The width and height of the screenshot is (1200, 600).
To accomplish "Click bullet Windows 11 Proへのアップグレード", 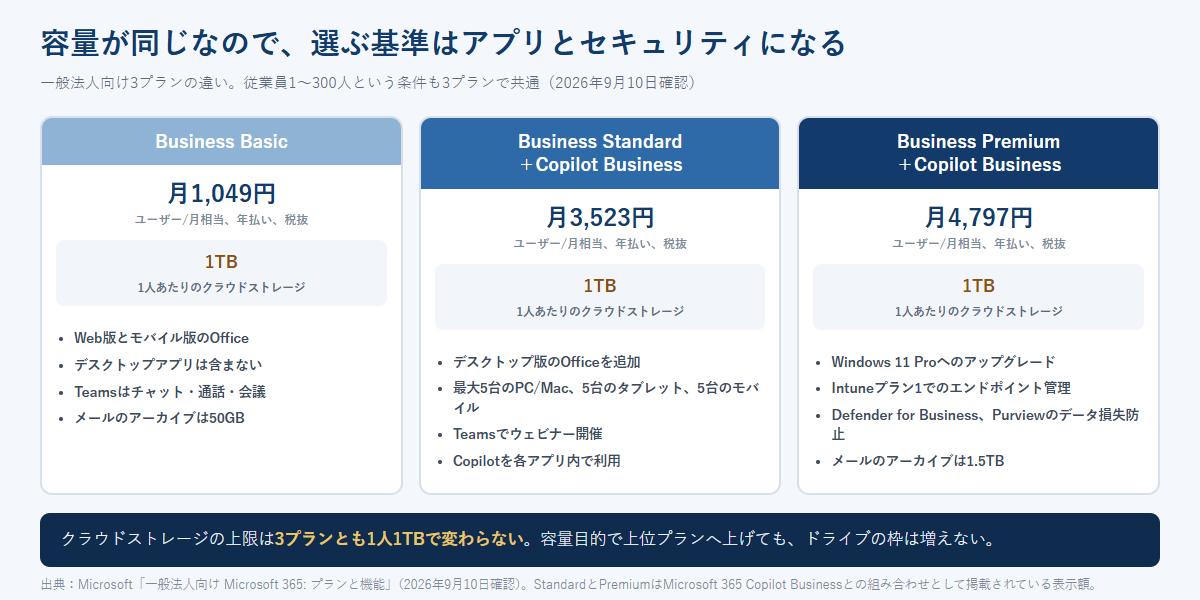I will [943, 362].
